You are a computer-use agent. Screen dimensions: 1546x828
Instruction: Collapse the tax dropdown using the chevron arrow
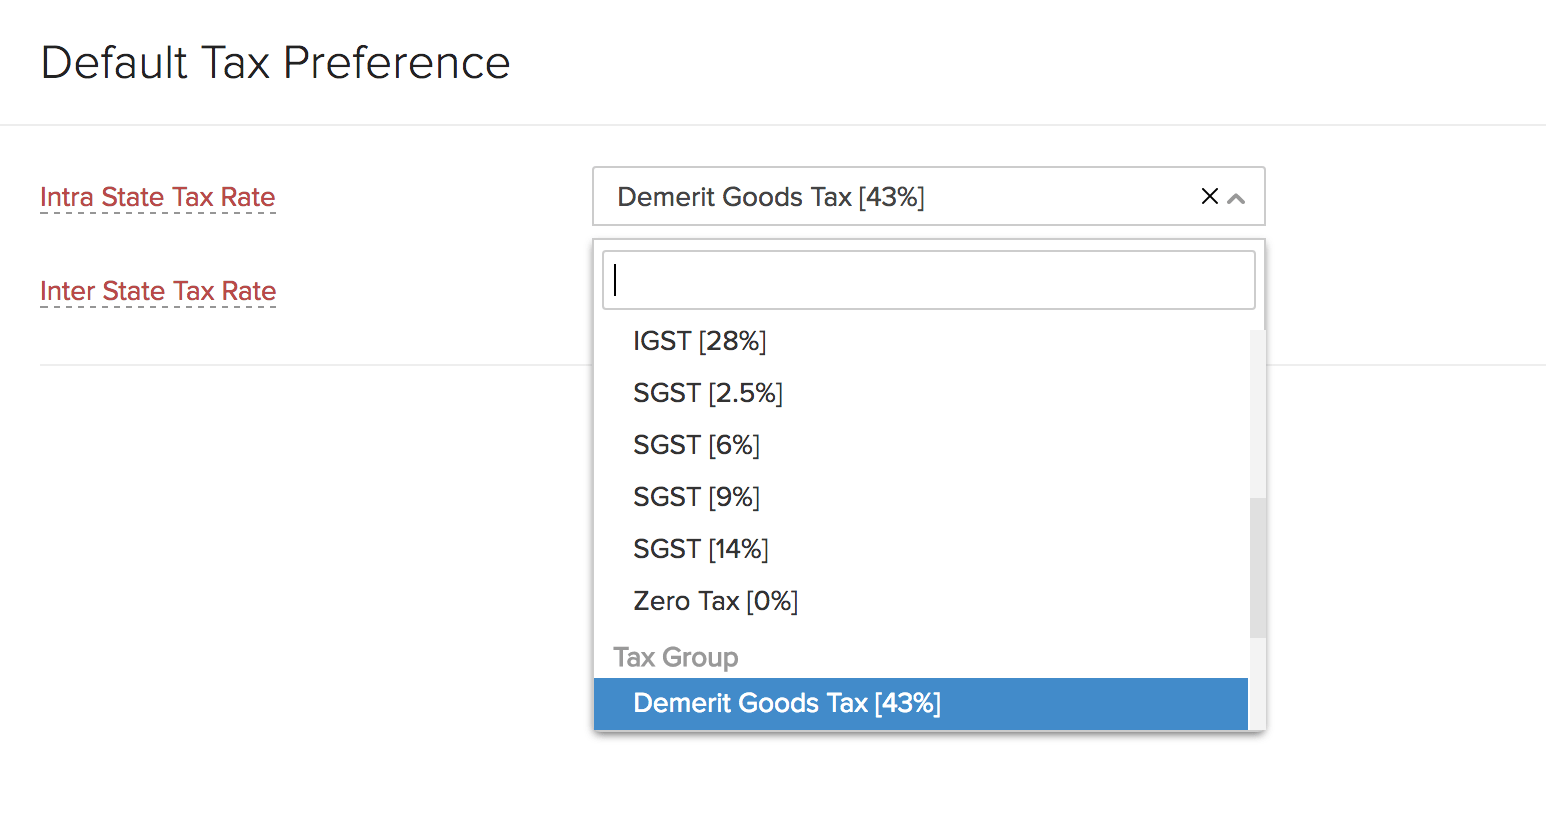1237,198
